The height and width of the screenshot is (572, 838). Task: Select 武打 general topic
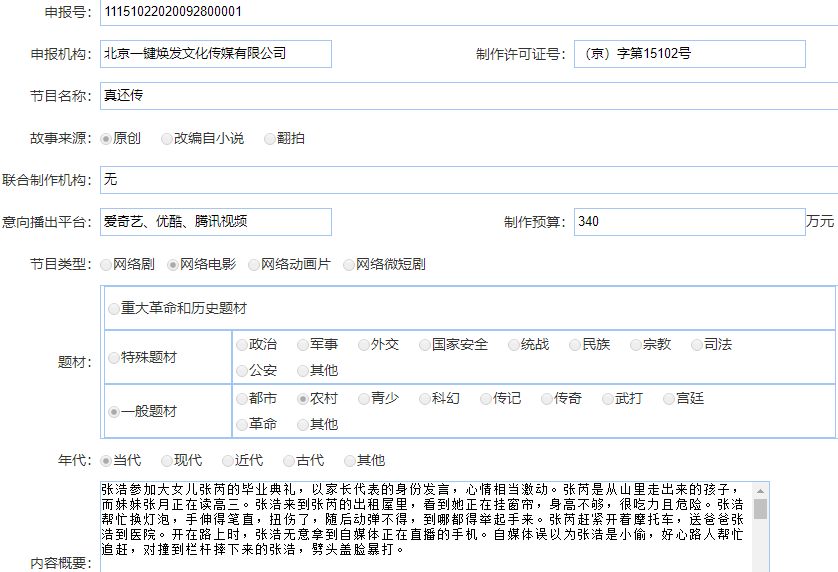point(608,399)
